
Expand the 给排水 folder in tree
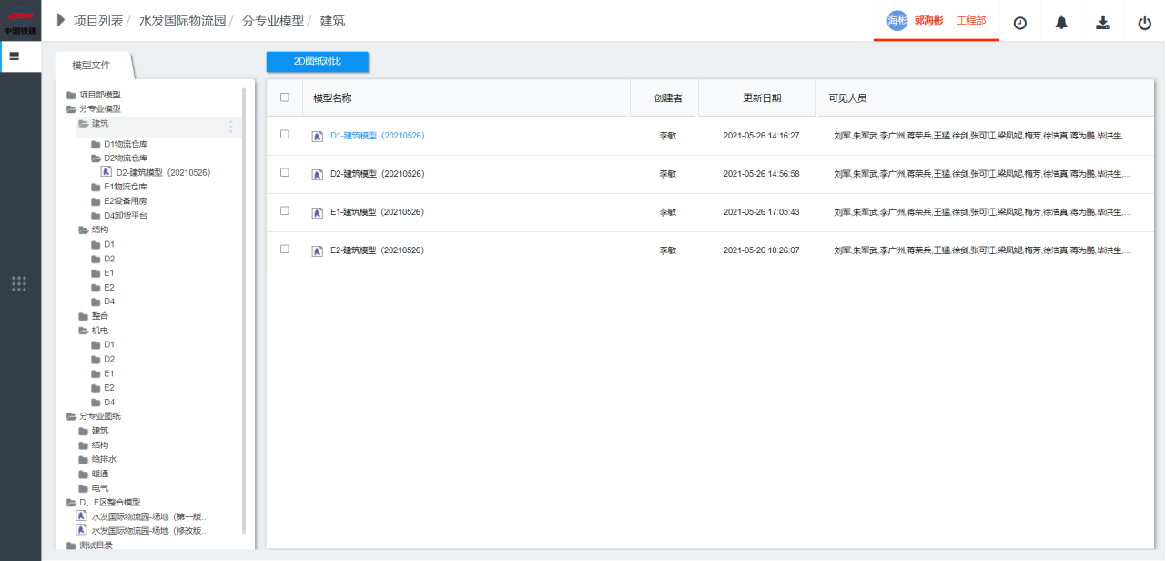click(x=84, y=459)
